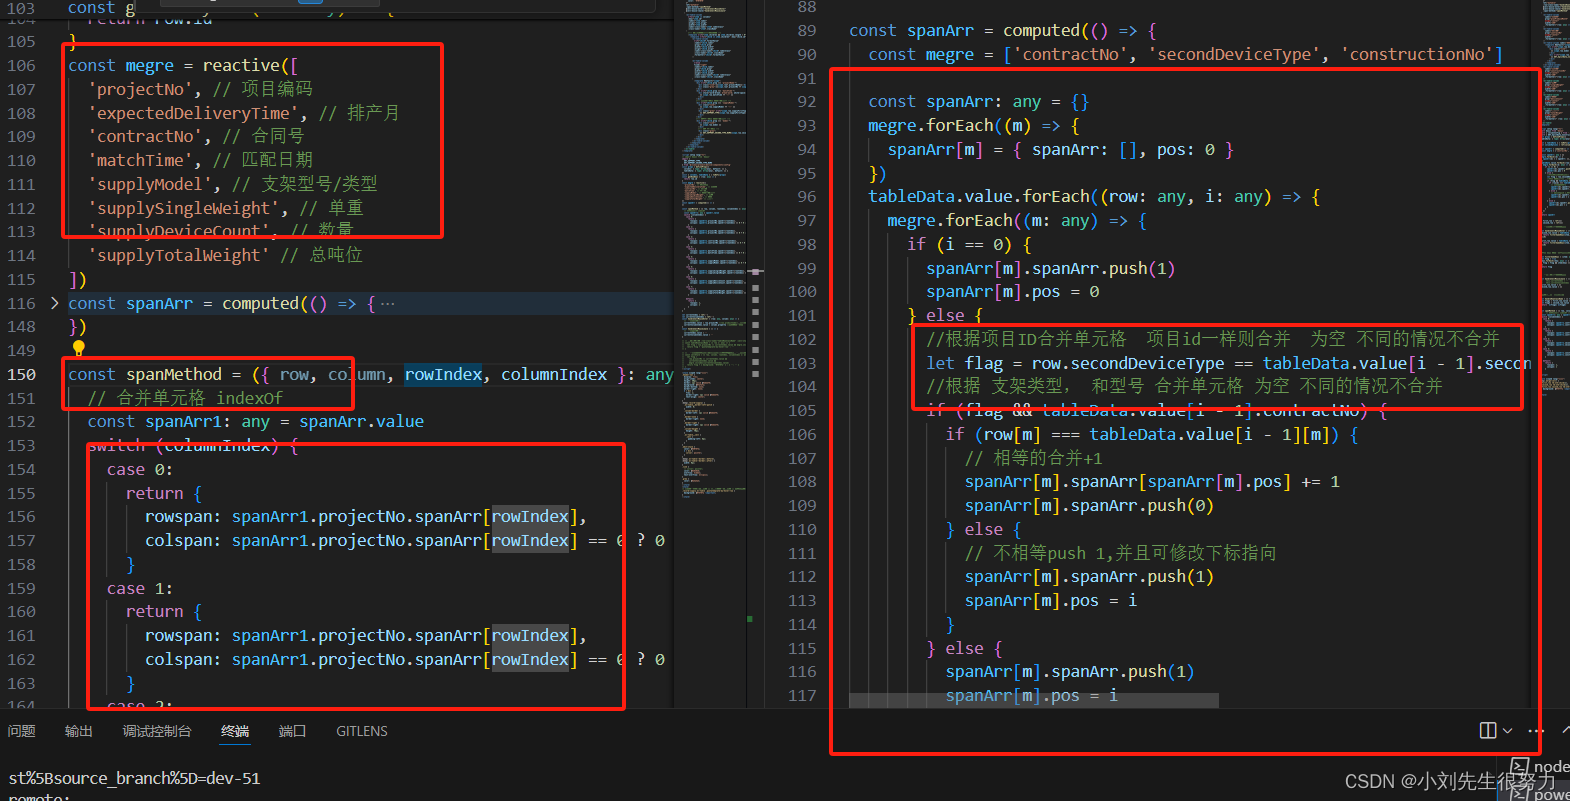Click 'spanArr[m].pos = i' on line 113

tap(1051, 600)
